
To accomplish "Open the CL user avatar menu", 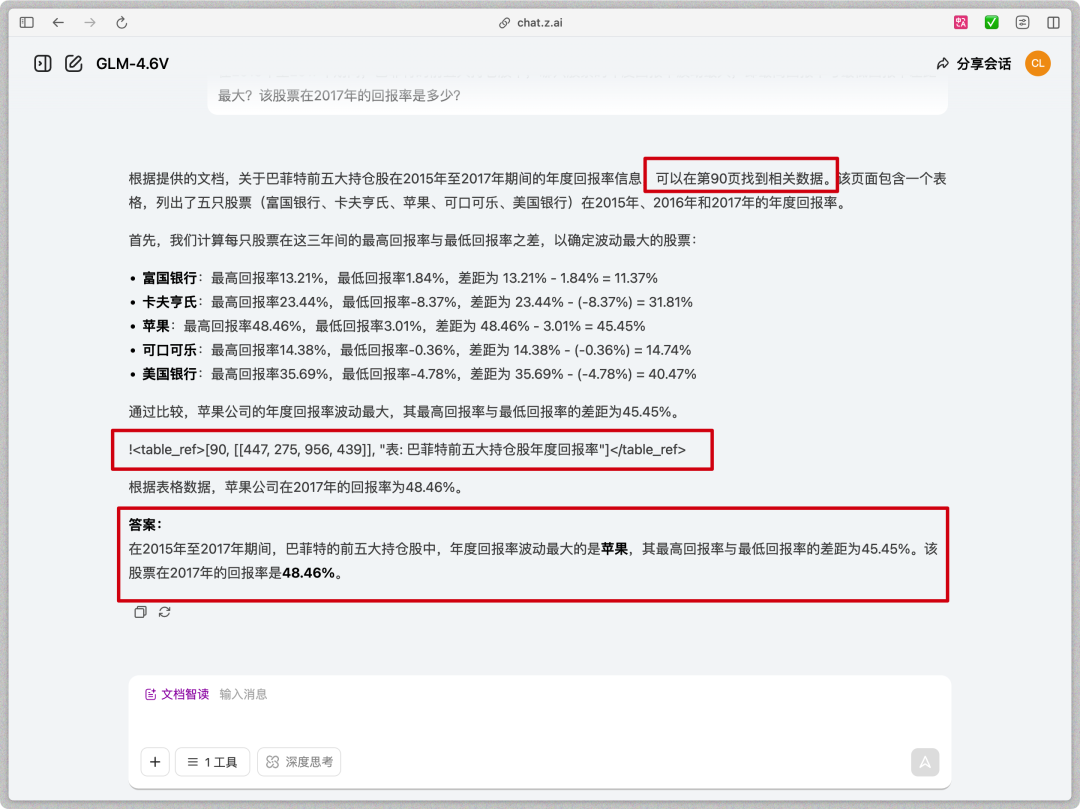I will pyautogui.click(x=1038, y=64).
